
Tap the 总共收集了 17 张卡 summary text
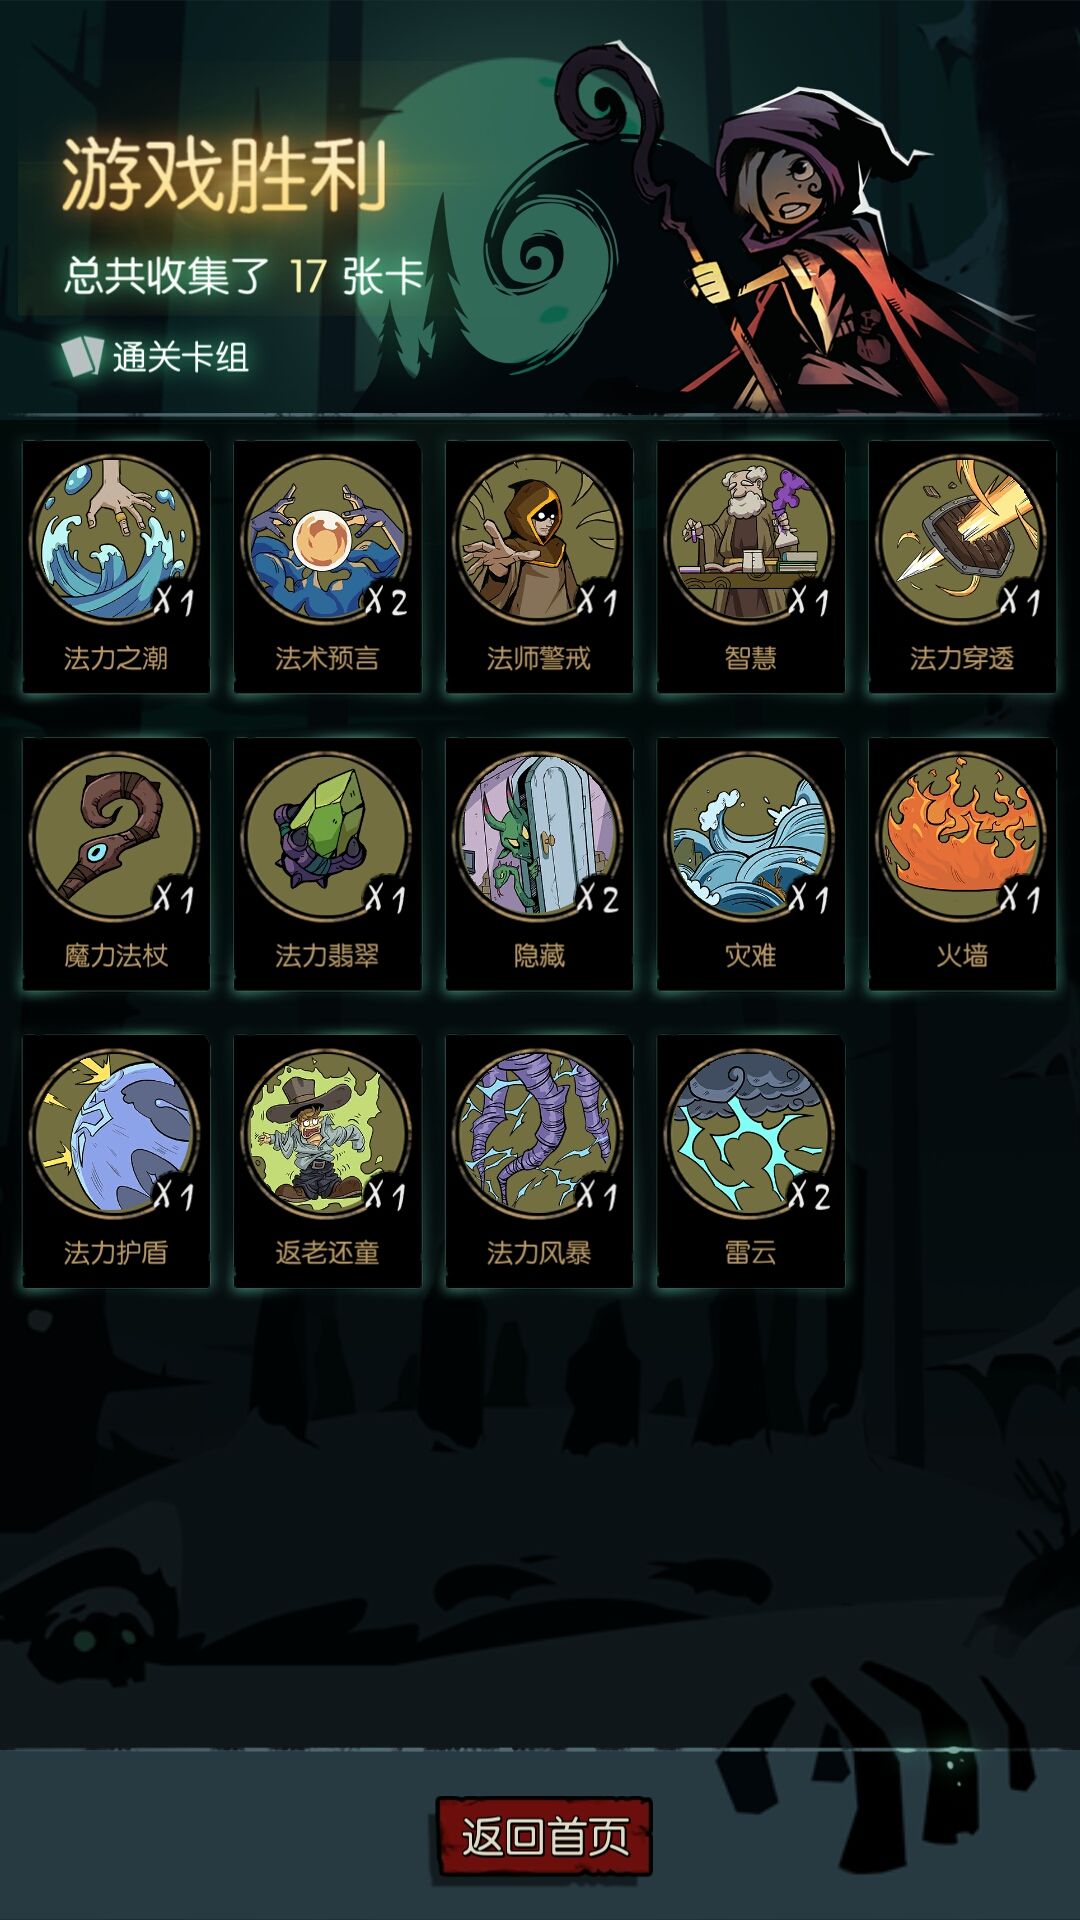(x=245, y=276)
